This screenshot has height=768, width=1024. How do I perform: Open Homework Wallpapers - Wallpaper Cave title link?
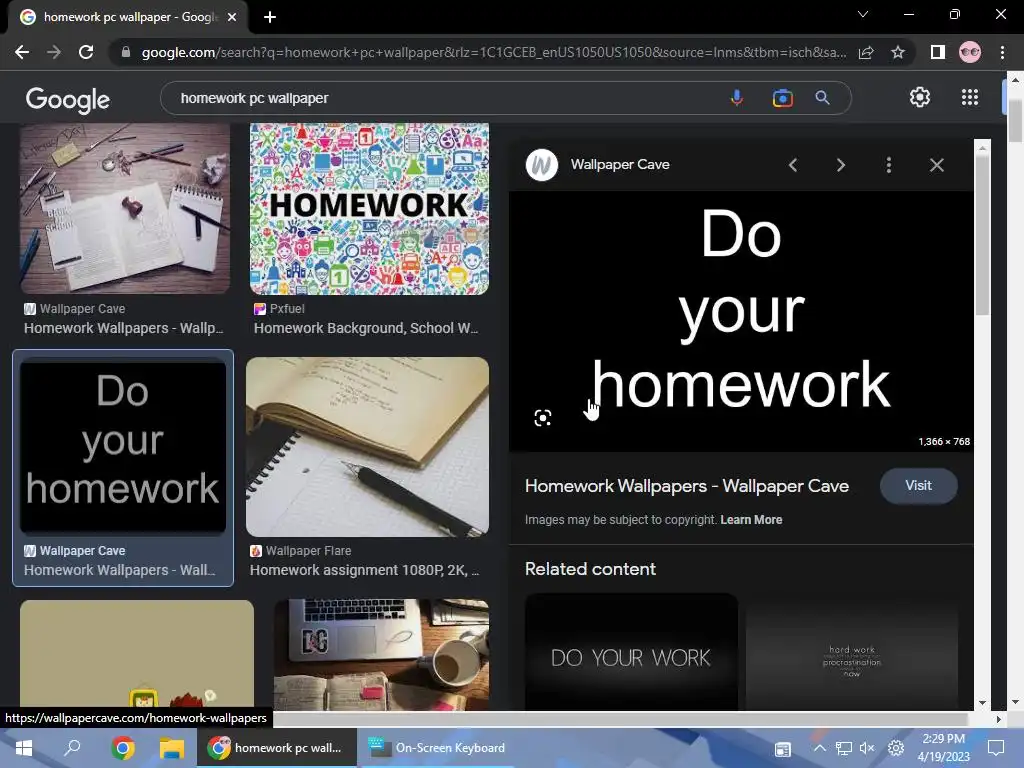(x=686, y=486)
